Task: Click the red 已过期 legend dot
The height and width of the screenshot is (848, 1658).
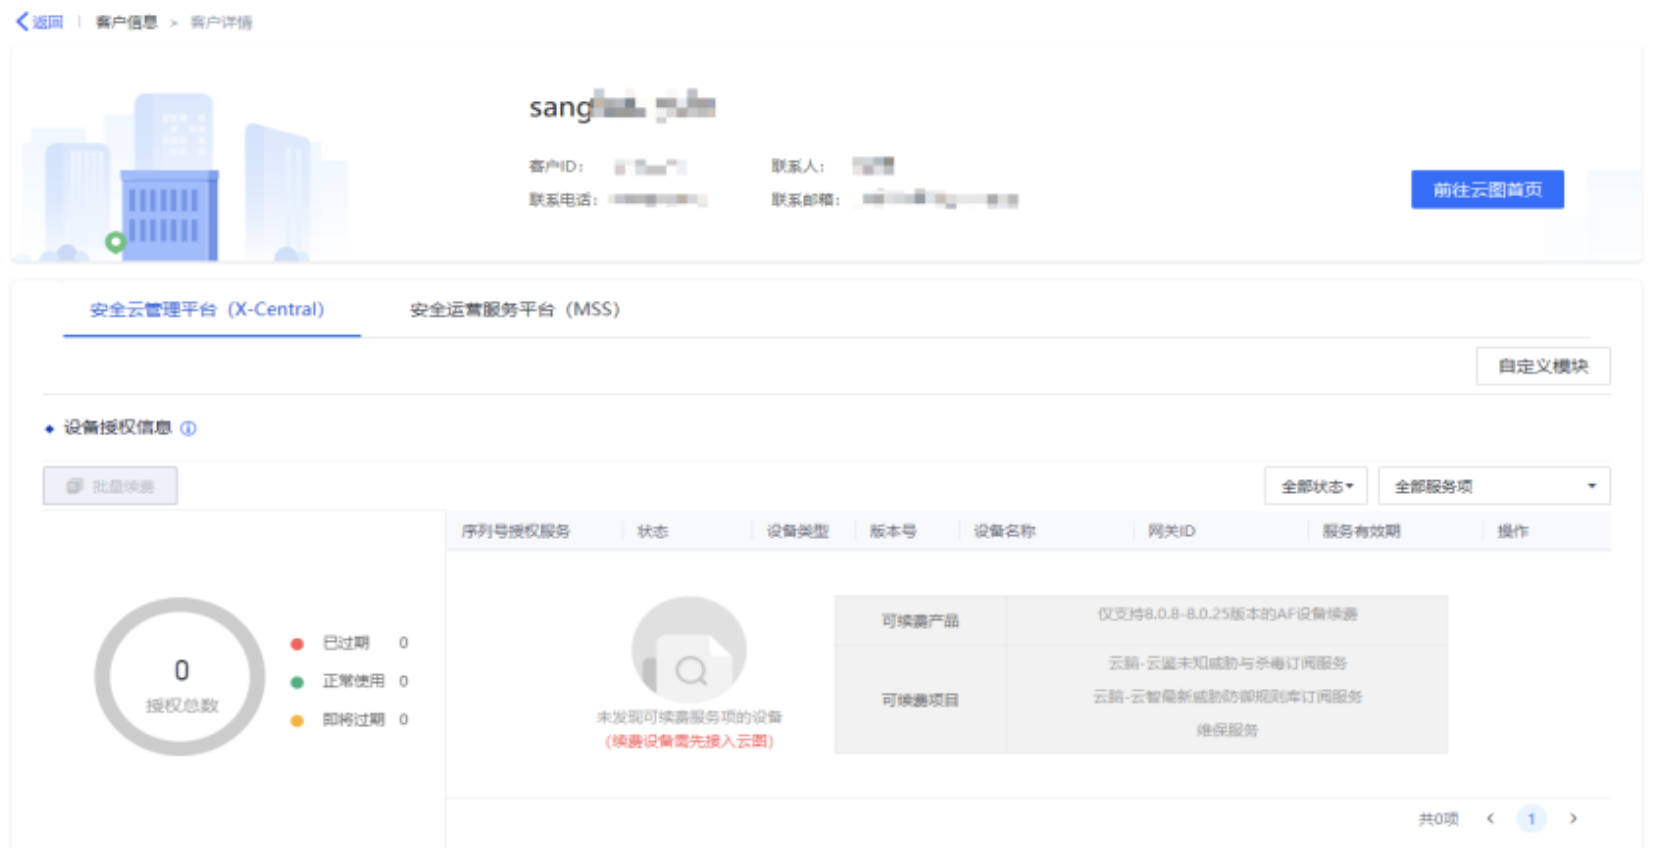Action: click(x=297, y=643)
